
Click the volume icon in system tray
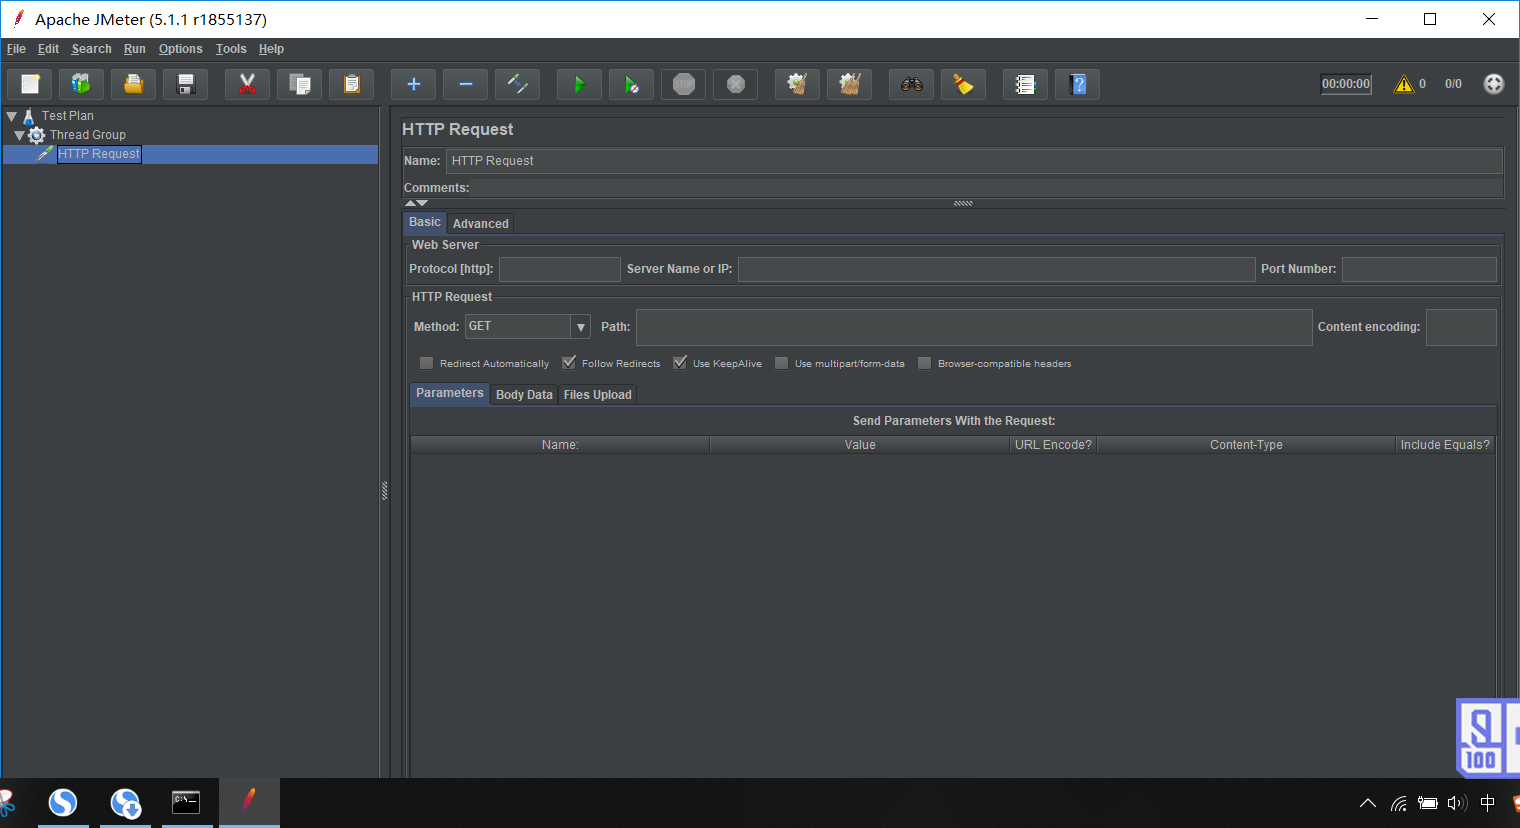tap(1457, 803)
